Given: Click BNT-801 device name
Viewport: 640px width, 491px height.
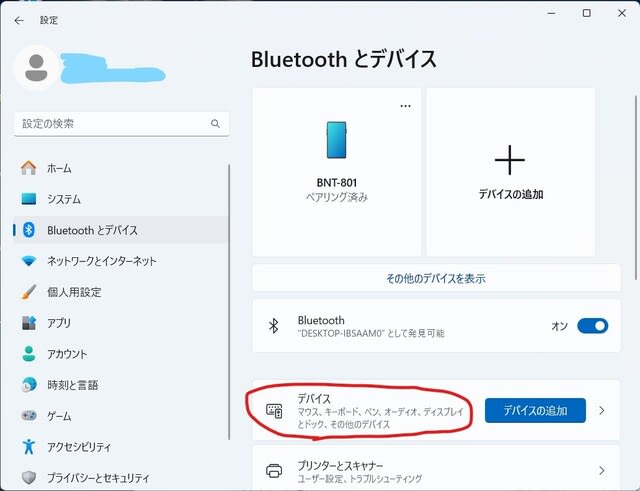Looking at the screenshot, I should click(337, 182).
